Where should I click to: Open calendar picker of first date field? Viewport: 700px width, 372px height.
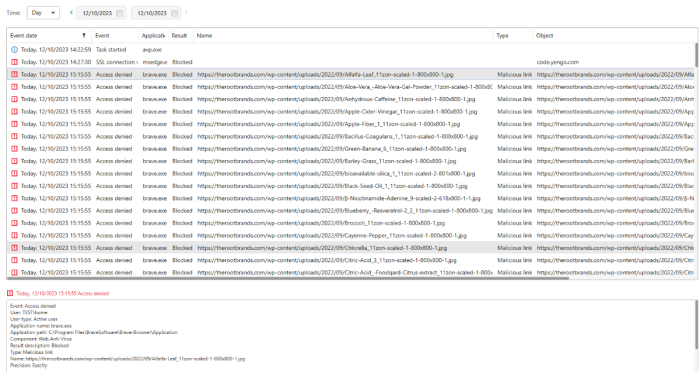(x=120, y=13)
